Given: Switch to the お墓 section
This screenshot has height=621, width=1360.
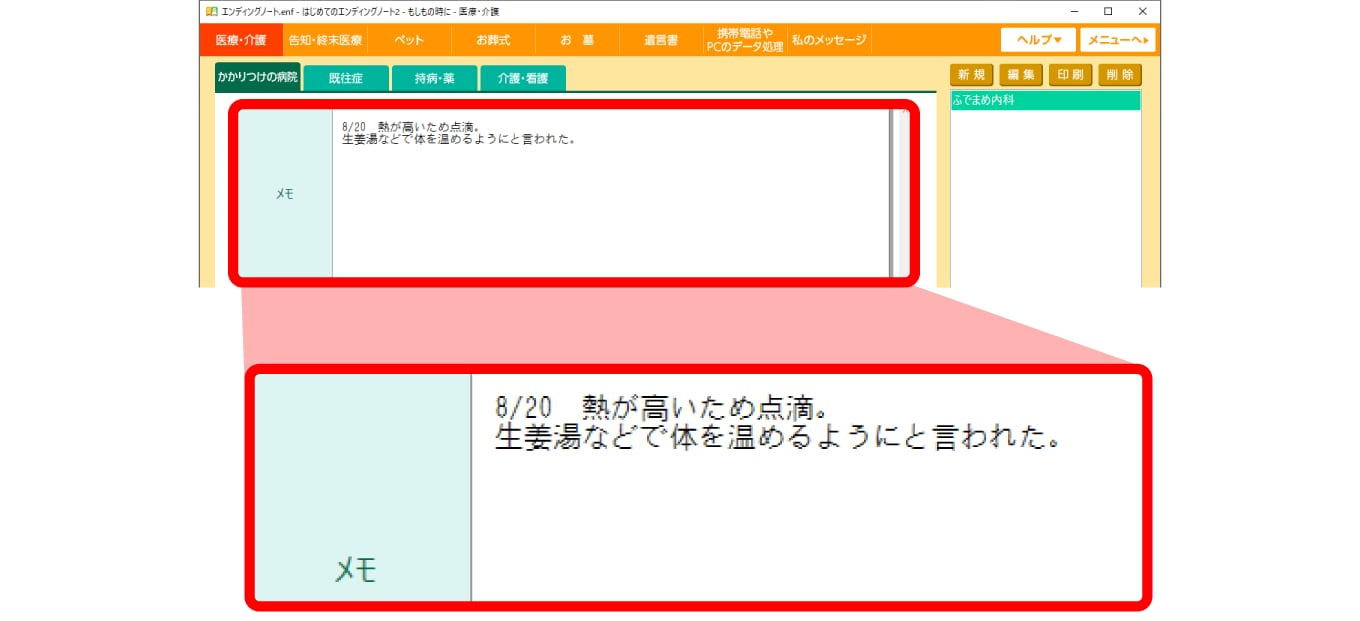Looking at the screenshot, I should click(577, 40).
